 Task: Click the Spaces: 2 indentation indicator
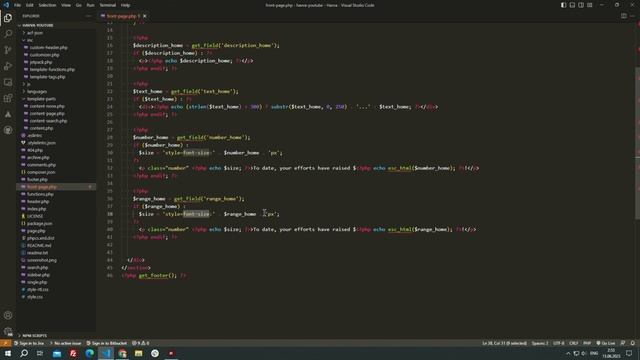coord(540,343)
